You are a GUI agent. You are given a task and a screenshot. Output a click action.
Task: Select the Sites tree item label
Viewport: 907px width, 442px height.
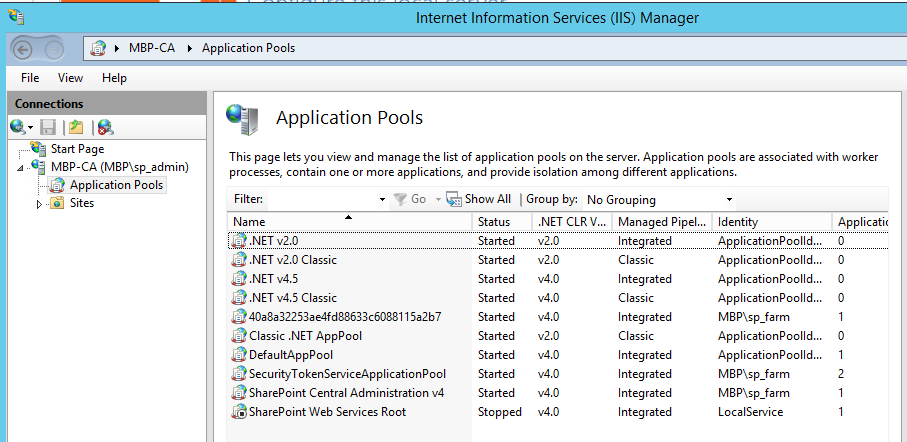82,203
